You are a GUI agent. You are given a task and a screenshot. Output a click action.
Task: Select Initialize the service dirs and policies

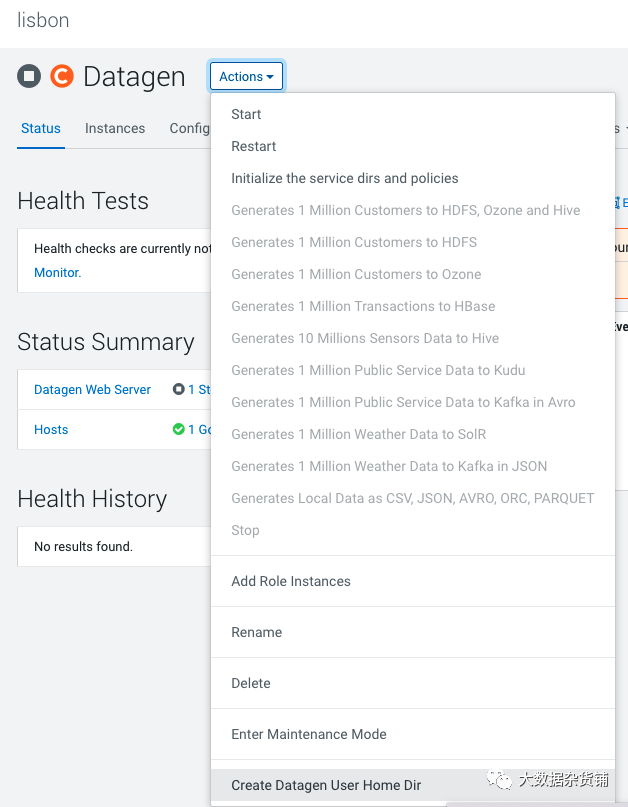pos(344,179)
